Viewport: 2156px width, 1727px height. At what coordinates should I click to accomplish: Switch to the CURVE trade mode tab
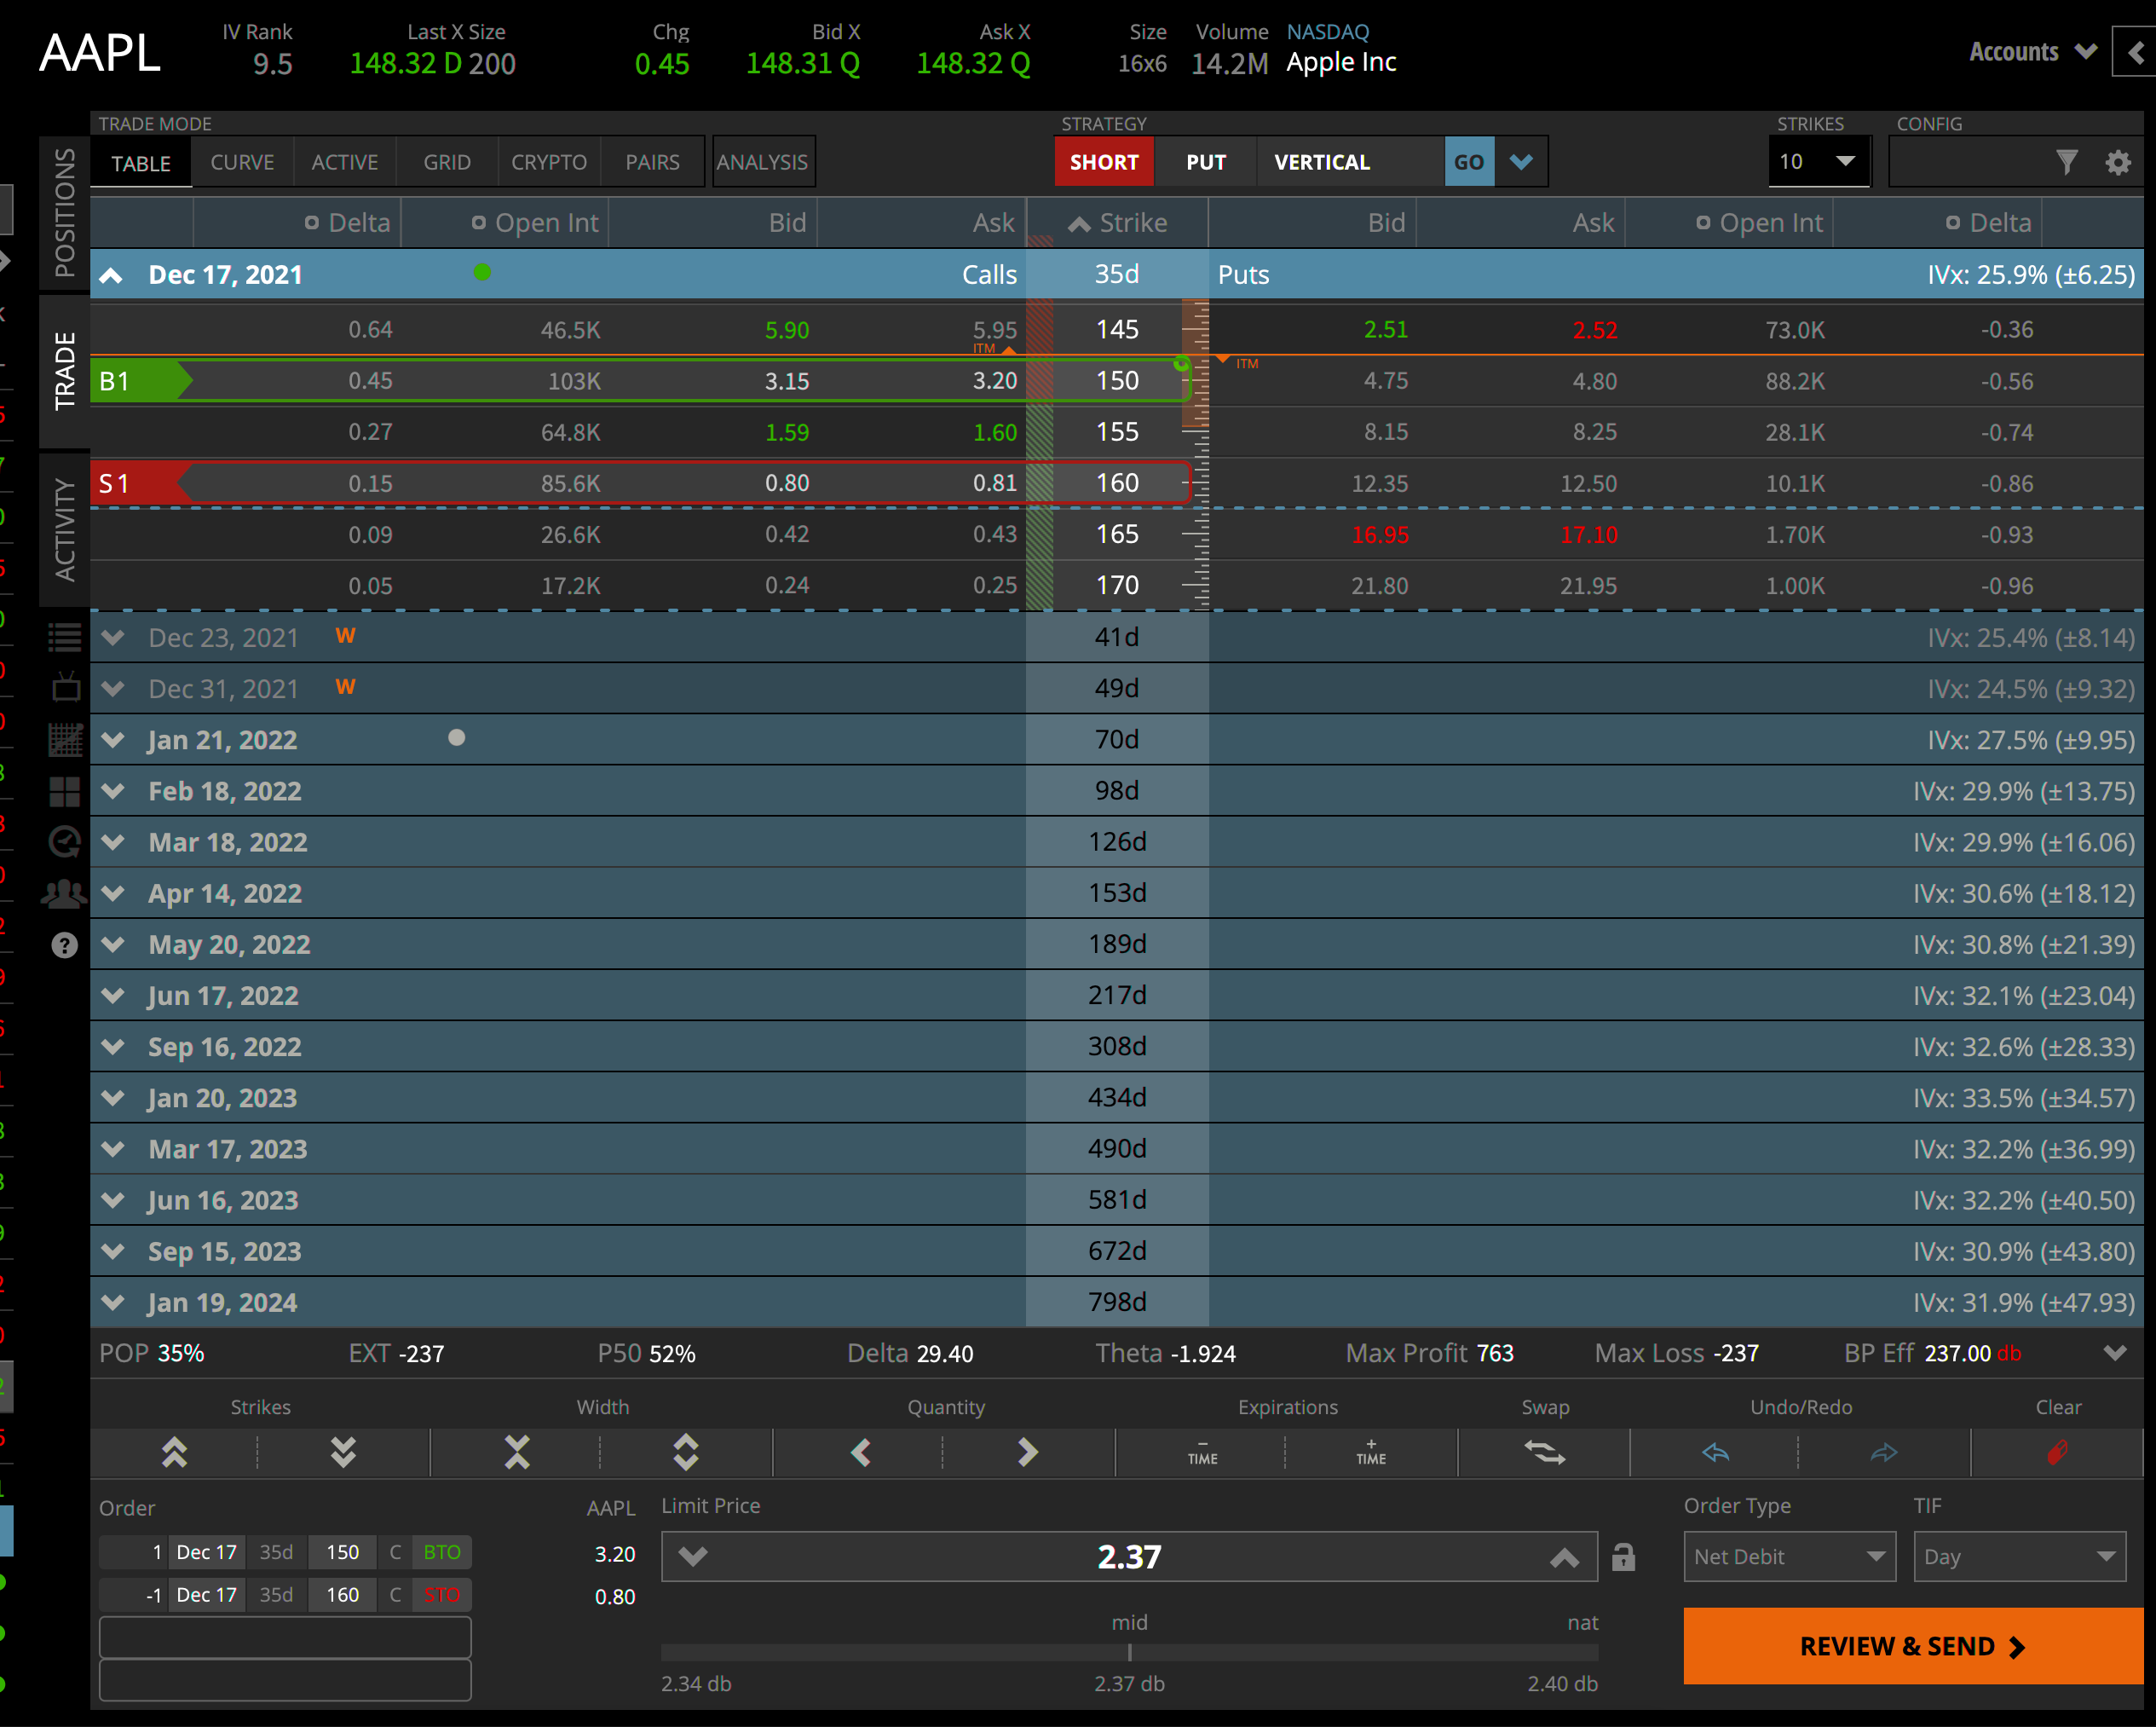click(x=242, y=162)
